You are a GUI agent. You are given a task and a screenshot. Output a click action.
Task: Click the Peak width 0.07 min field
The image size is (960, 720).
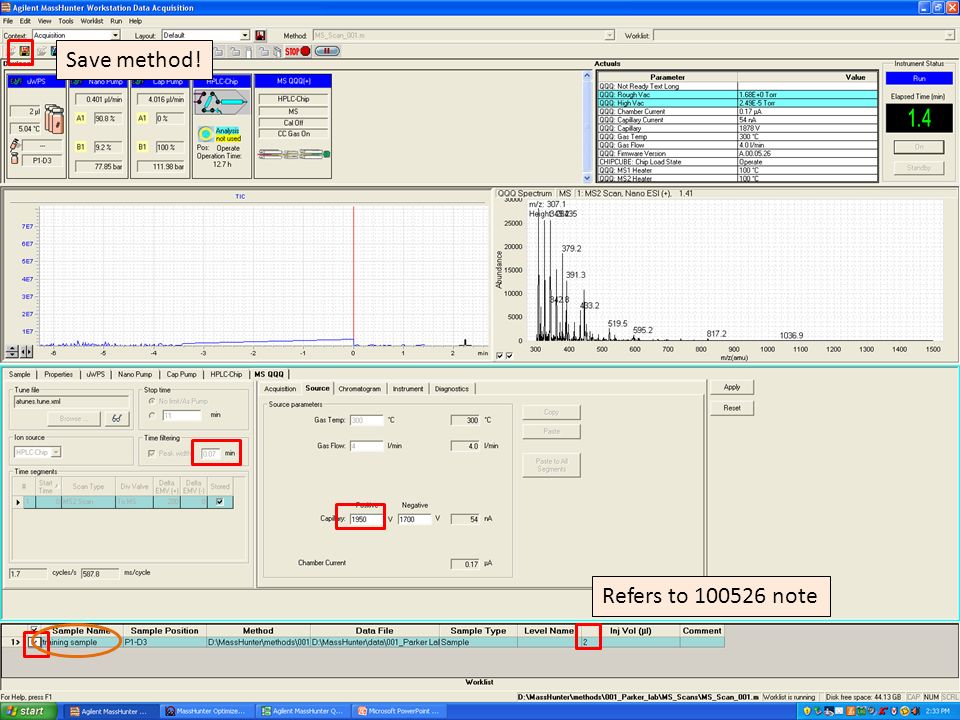pos(210,453)
